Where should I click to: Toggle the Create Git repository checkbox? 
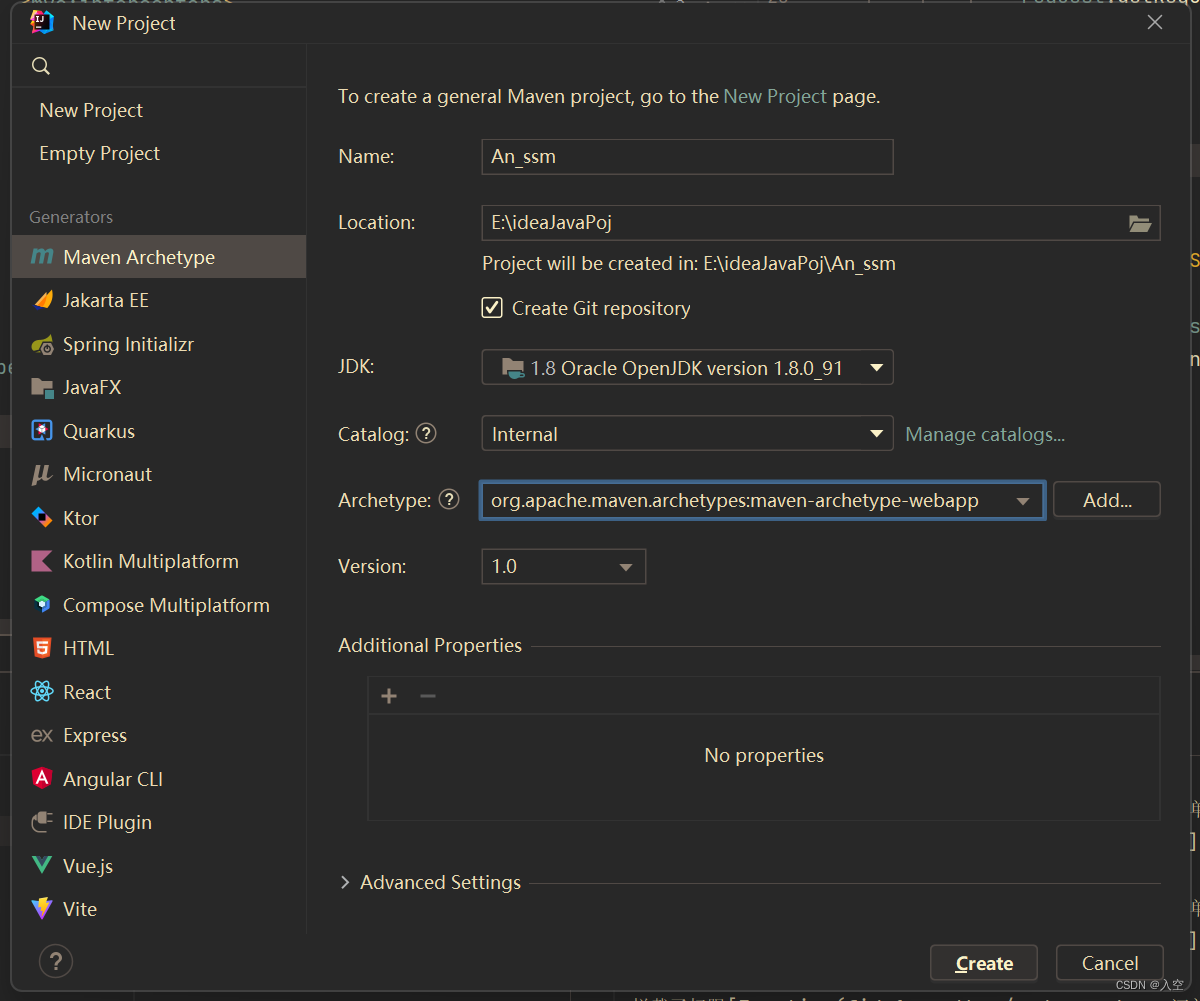(x=492, y=307)
